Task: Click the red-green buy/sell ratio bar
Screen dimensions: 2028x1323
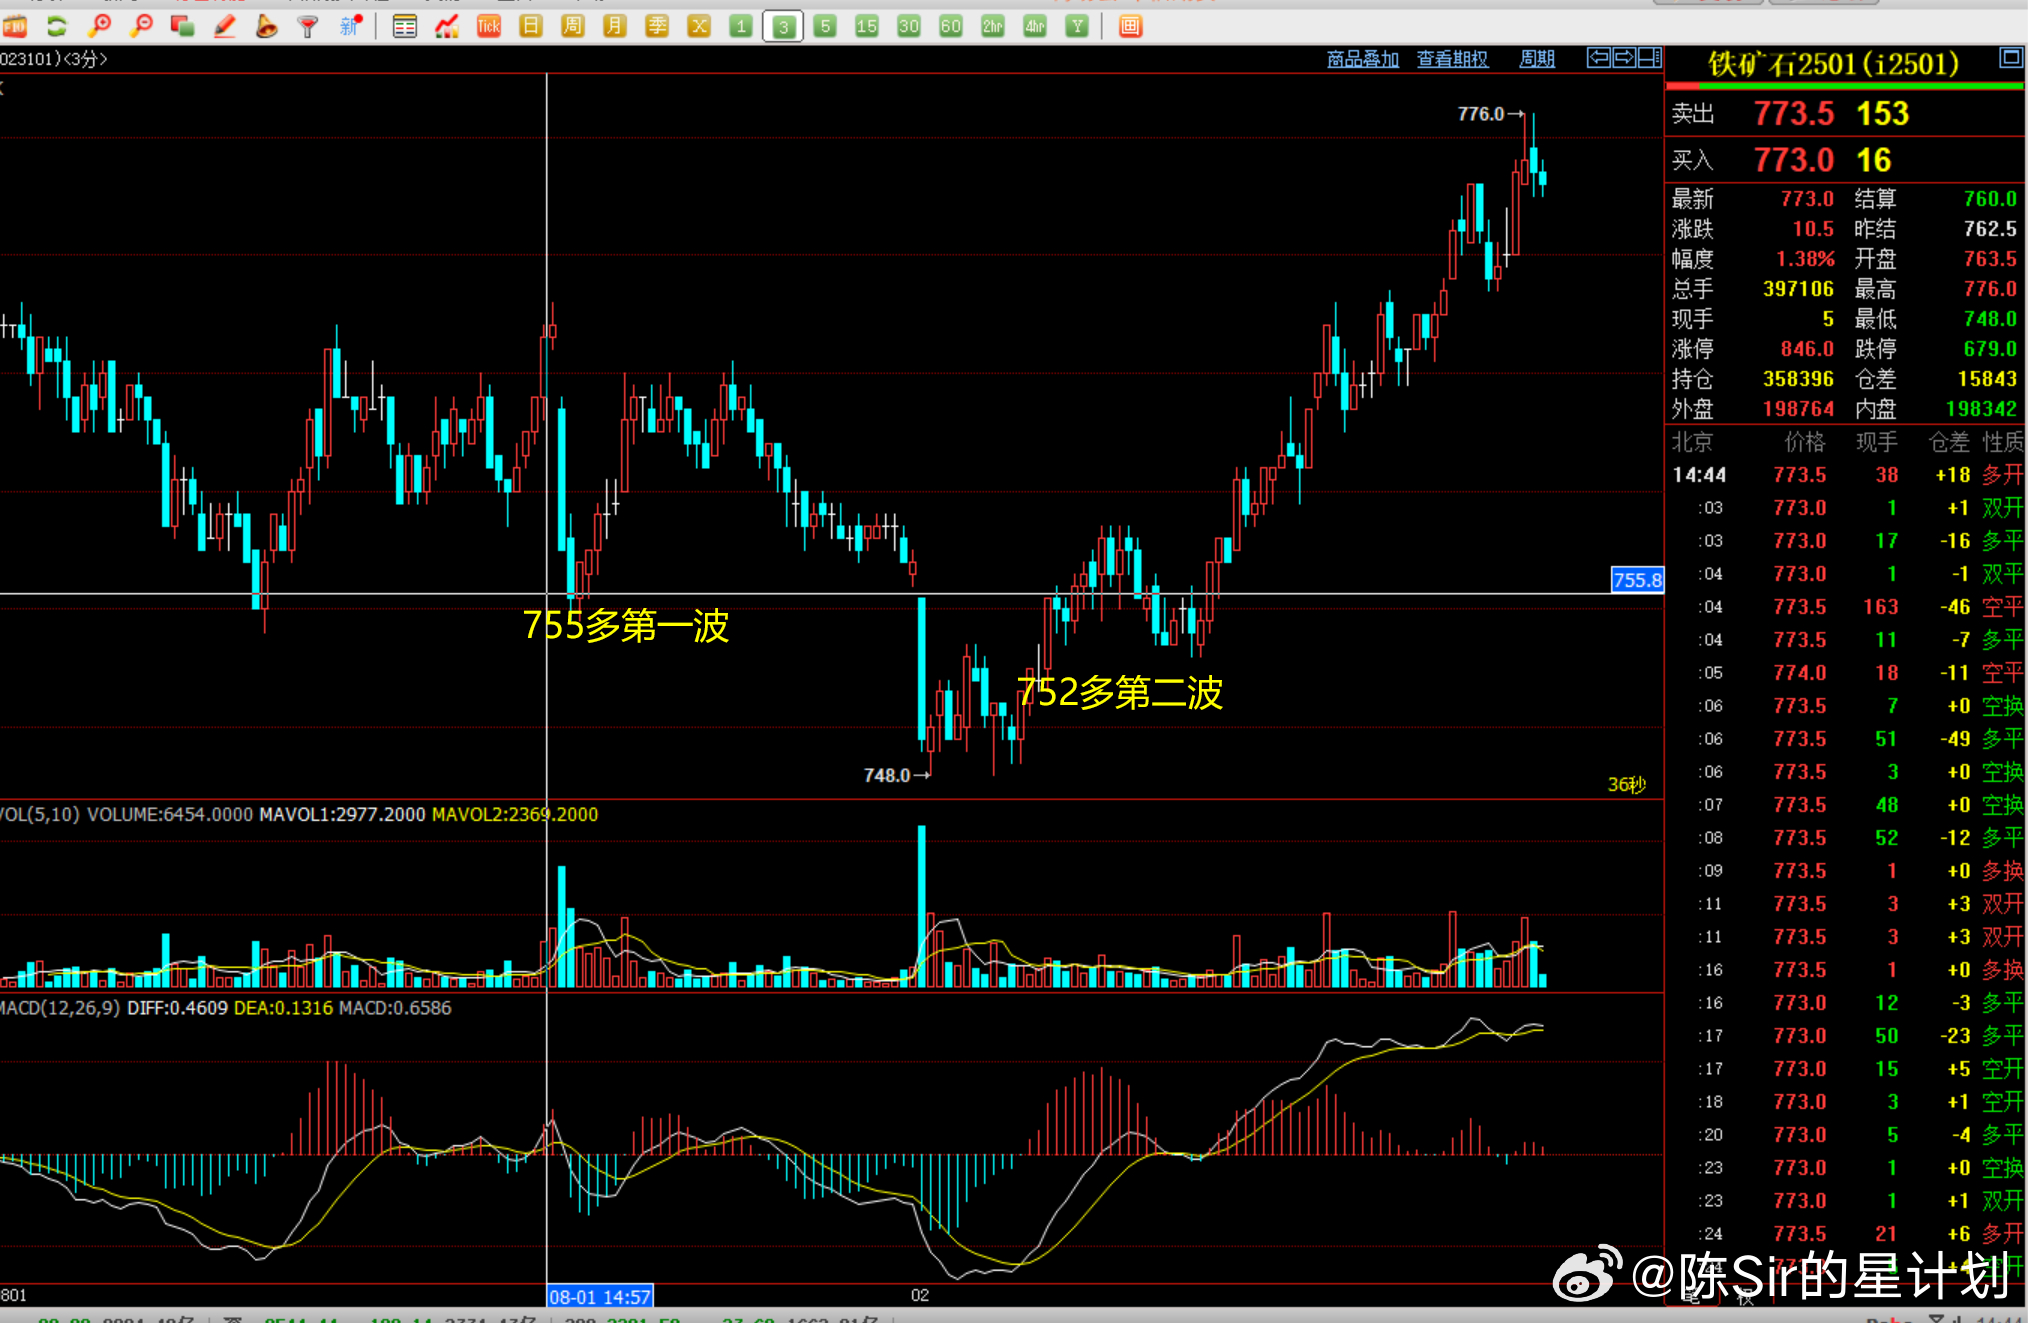Action: [x=1844, y=86]
